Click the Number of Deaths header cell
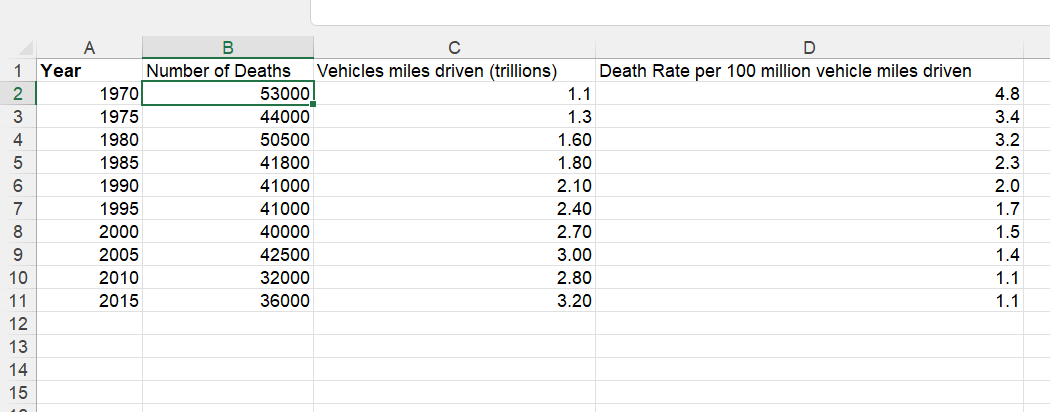 [x=228, y=70]
